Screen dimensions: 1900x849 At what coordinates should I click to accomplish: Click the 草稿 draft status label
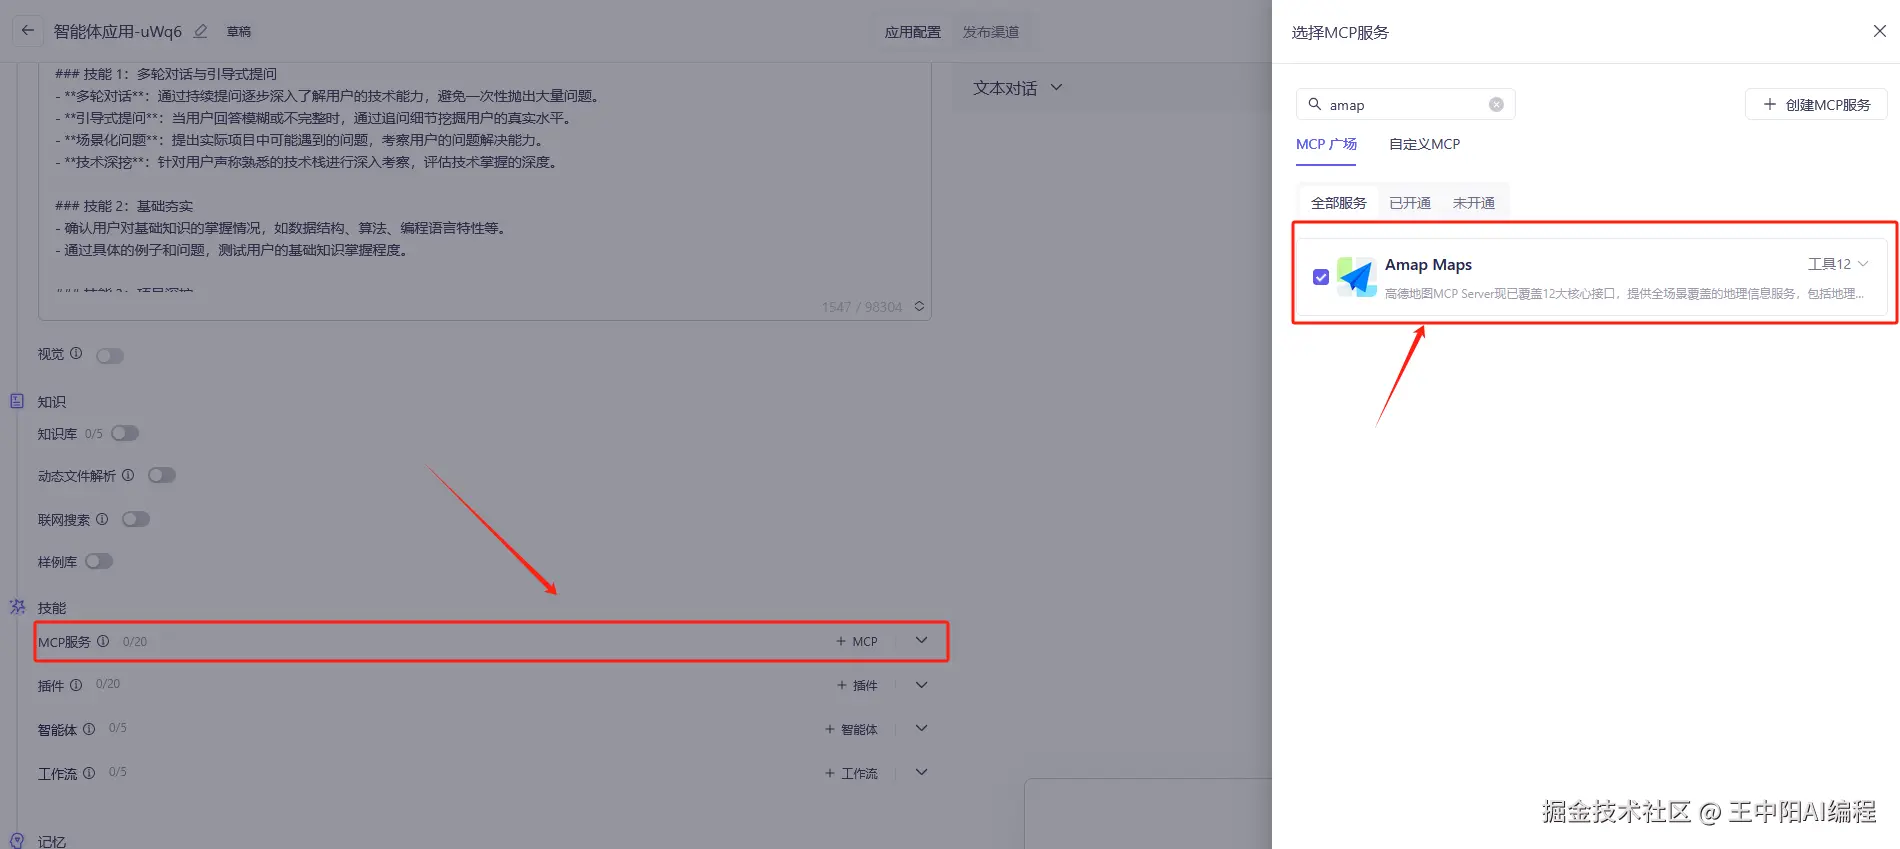239,32
